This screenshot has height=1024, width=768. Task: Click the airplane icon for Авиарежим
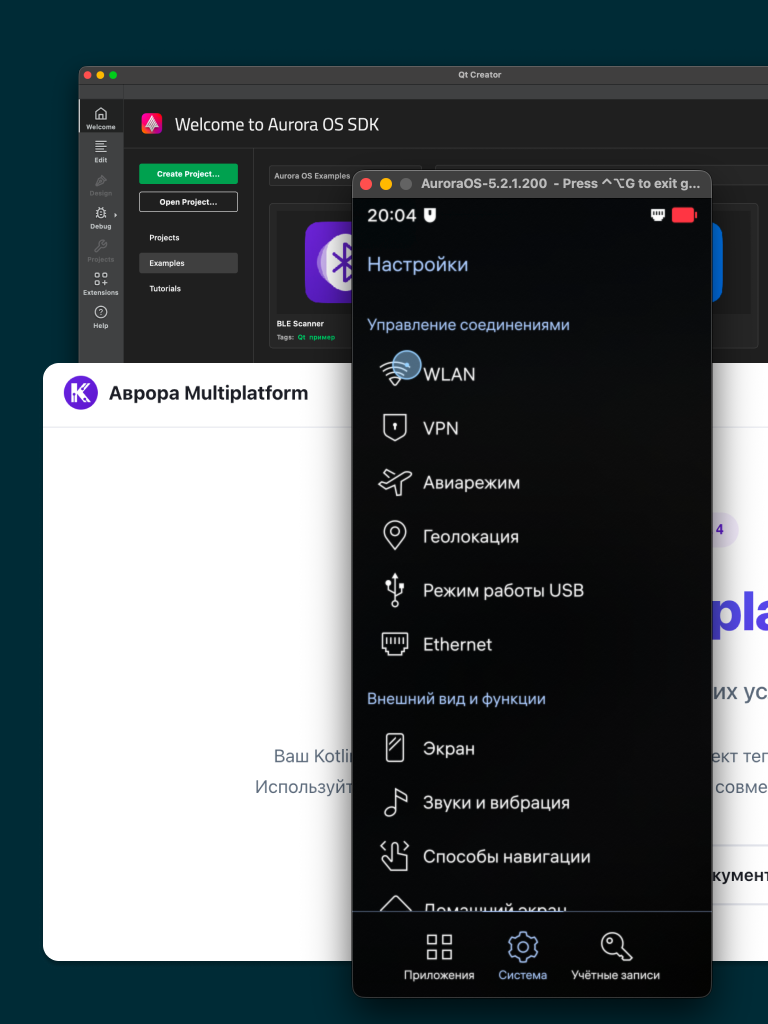(x=394, y=482)
